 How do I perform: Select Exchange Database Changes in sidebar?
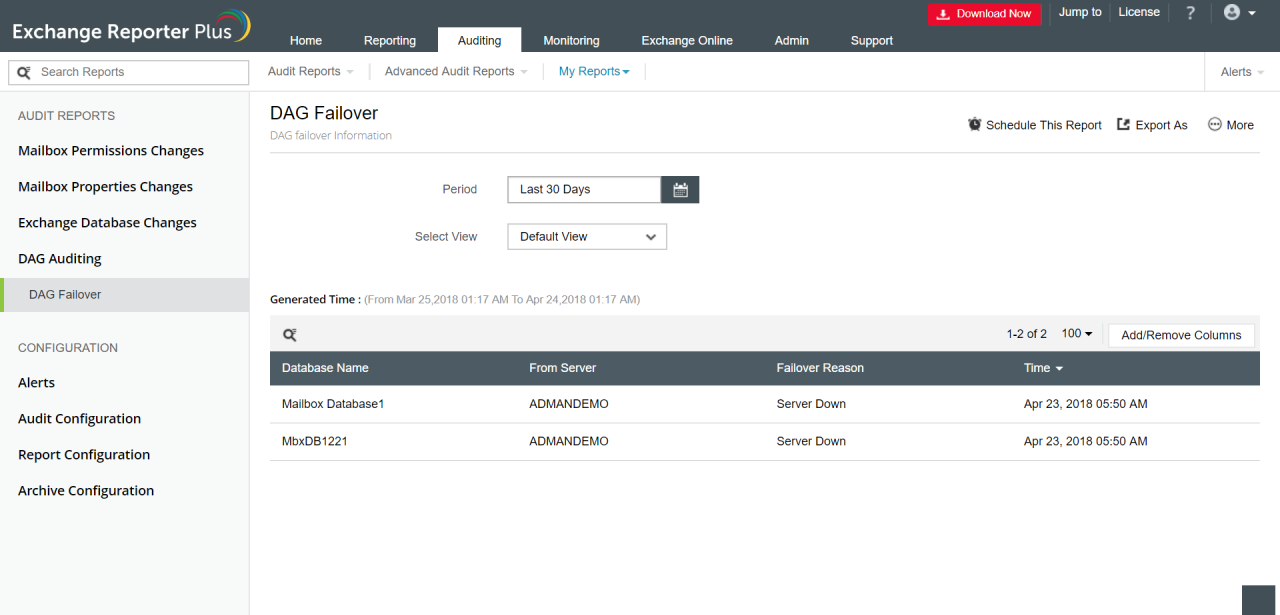(107, 223)
